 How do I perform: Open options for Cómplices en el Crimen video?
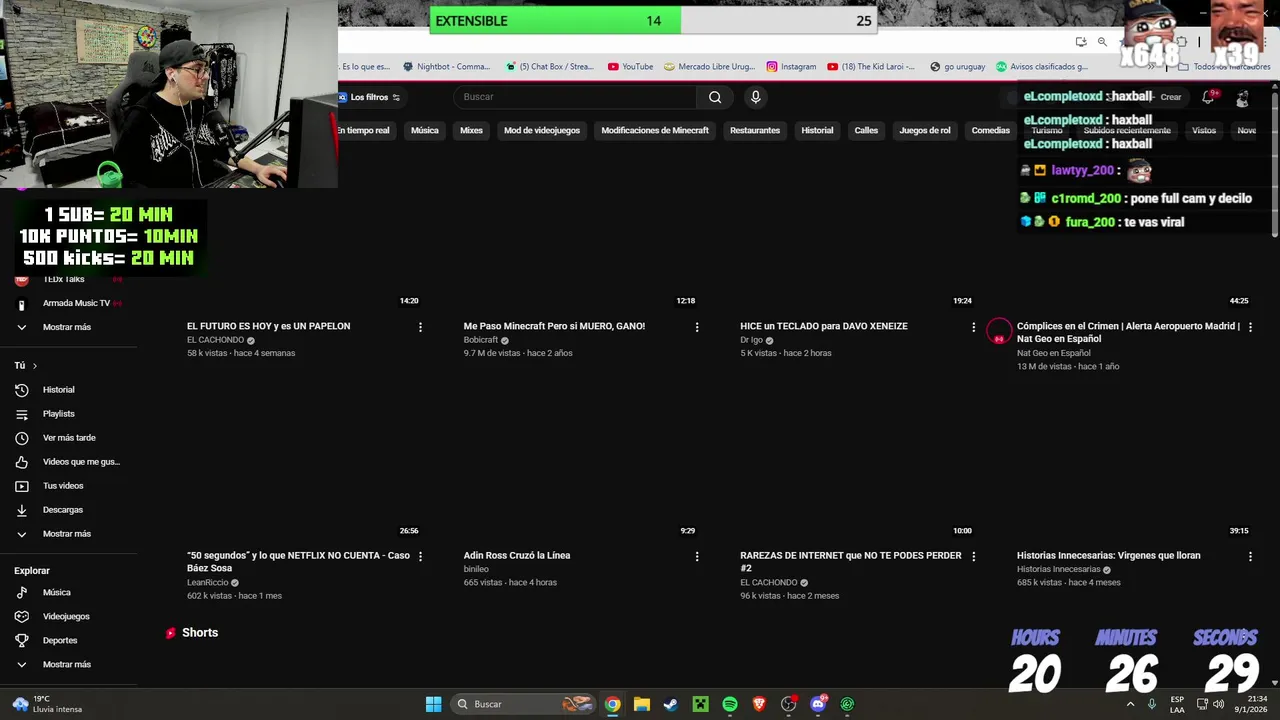(x=1250, y=327)
